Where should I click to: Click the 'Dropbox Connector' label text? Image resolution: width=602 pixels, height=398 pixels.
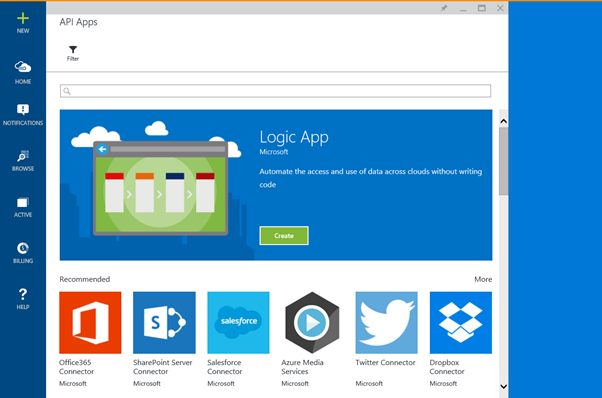pos(447,367)
